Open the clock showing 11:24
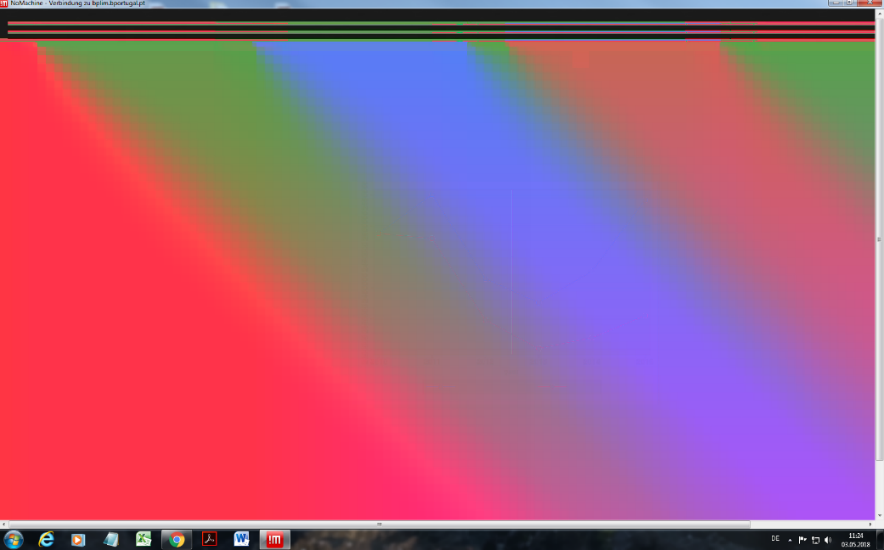 point(855,539)
